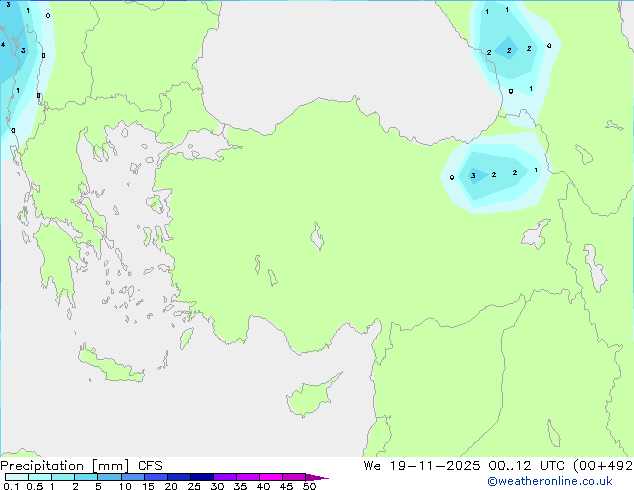Click the 40–45 mm magenta legend swatch
The width and height of the screenshot is (634, 490).
tap(271, 477)
